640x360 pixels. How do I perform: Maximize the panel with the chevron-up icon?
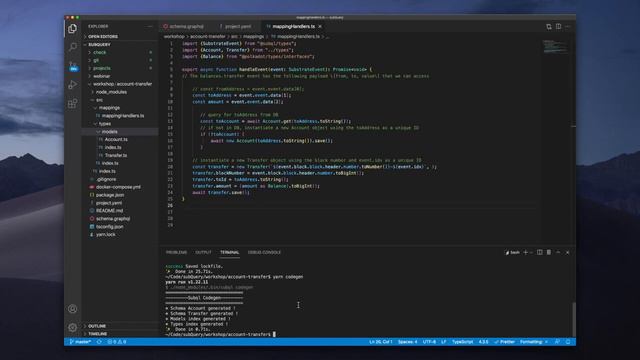(x=558, y=253)
